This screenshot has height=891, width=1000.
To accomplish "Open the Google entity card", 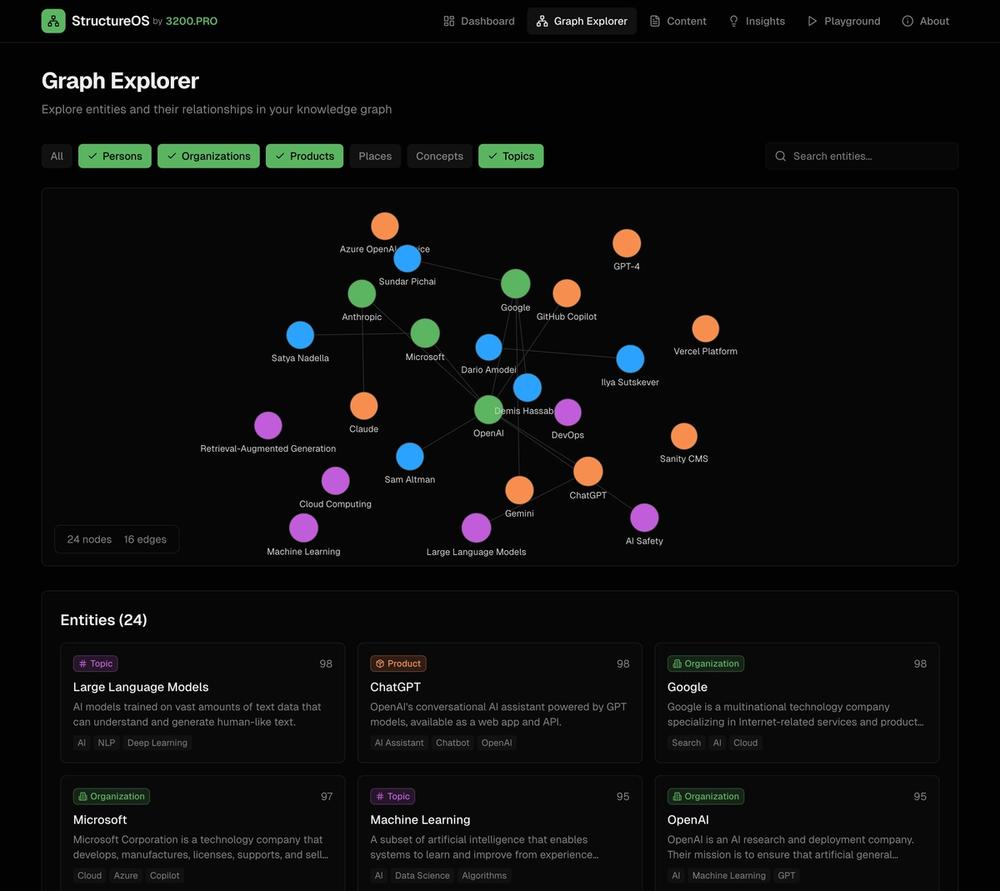I will 797,703.
